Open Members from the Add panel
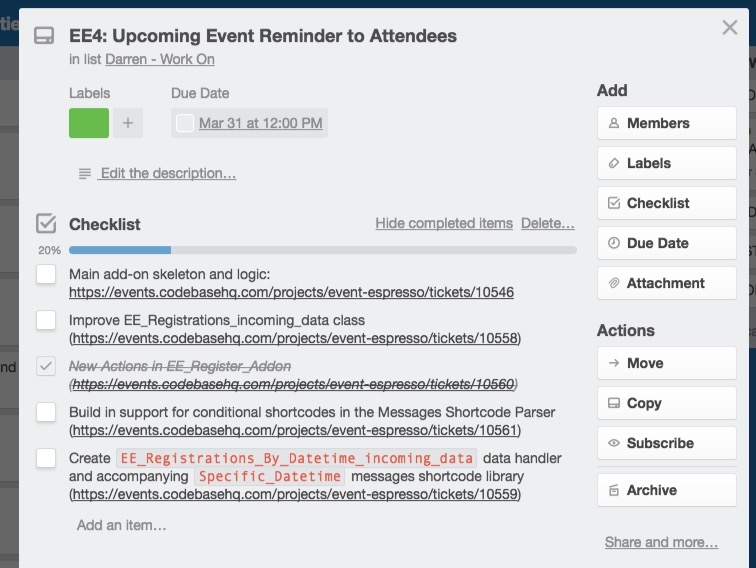The height and width of the screenshot is (568, 756). pyautogui.click(x=667, y=123)
